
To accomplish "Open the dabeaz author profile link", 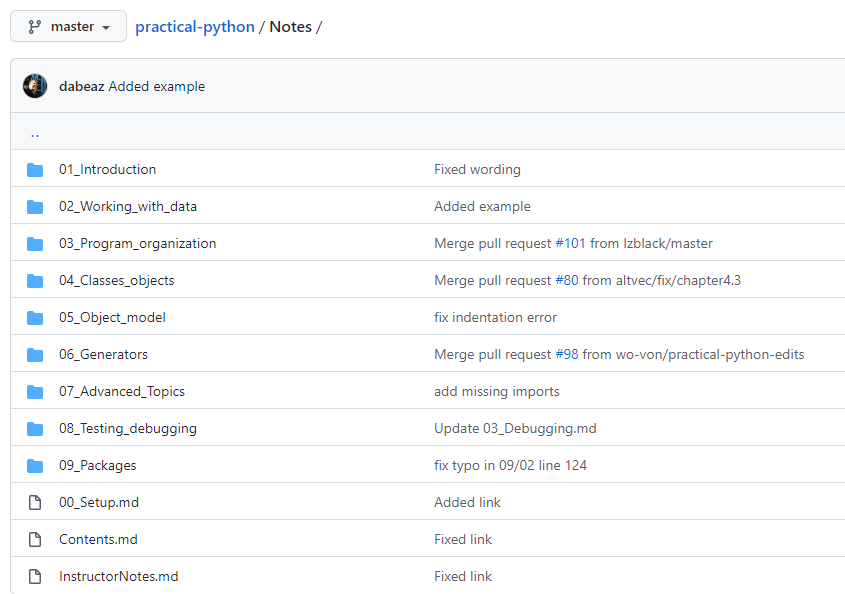I will pos(82,86).
